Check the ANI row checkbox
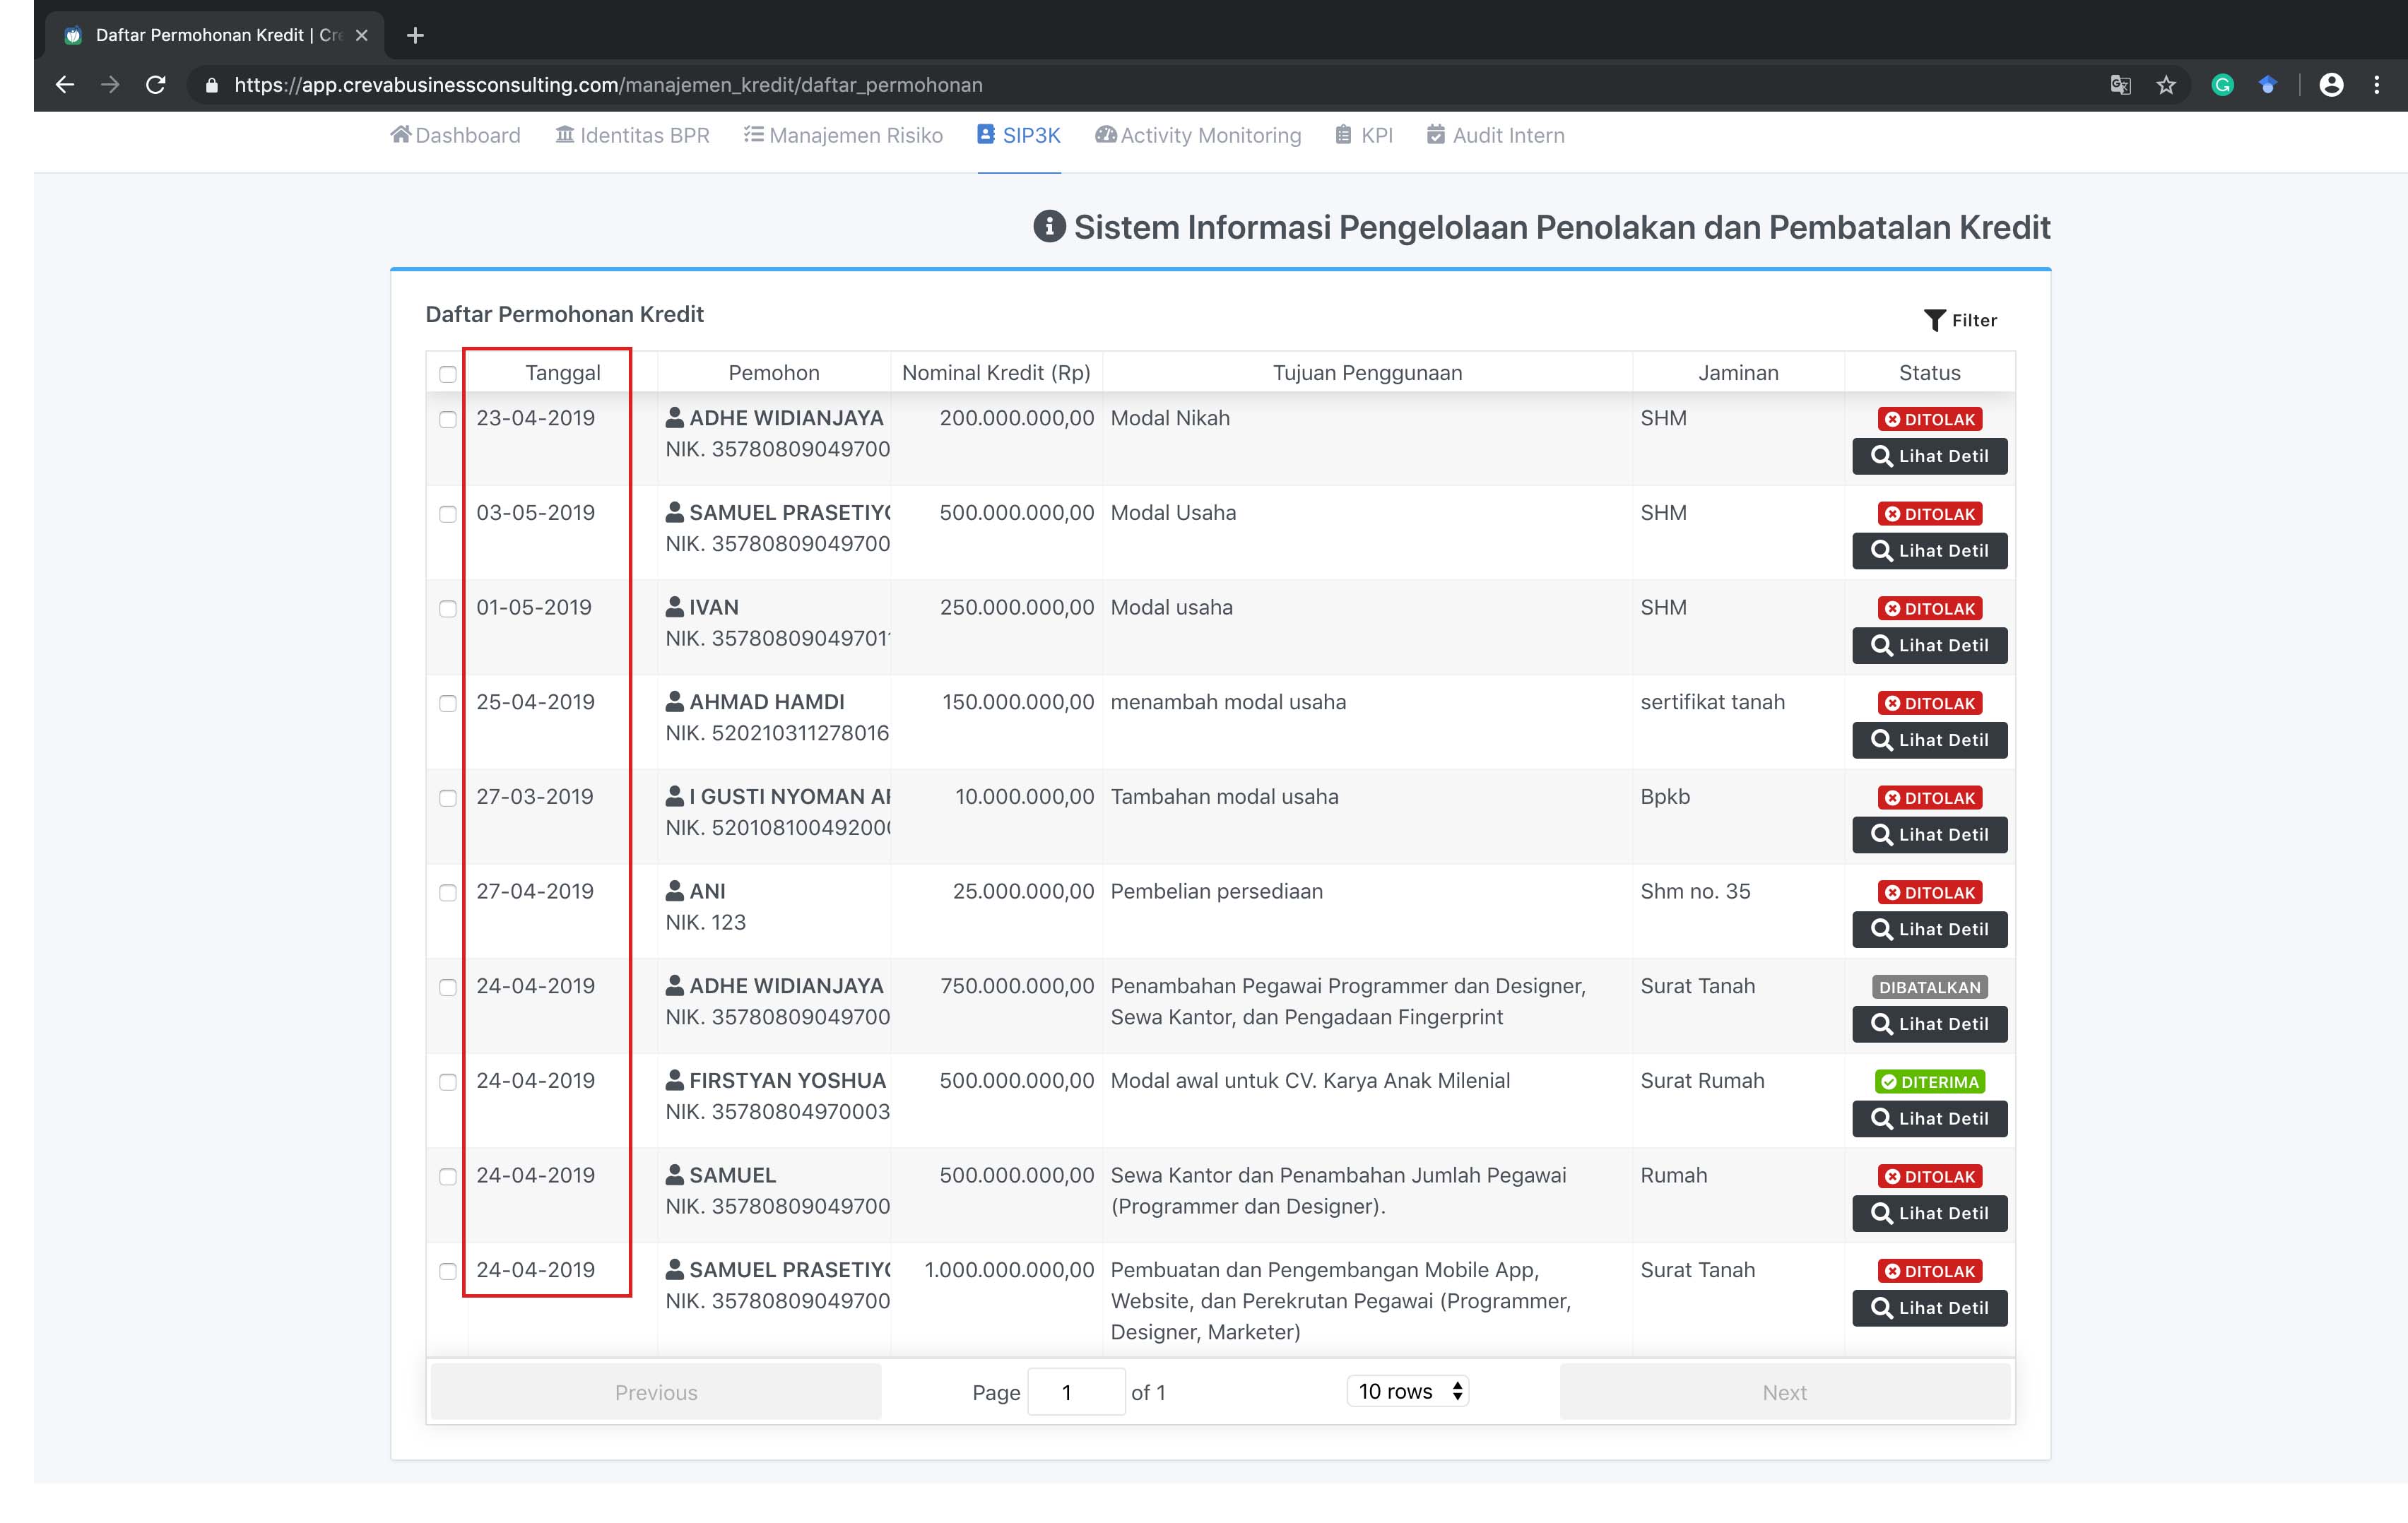 (x=448, y=893)
